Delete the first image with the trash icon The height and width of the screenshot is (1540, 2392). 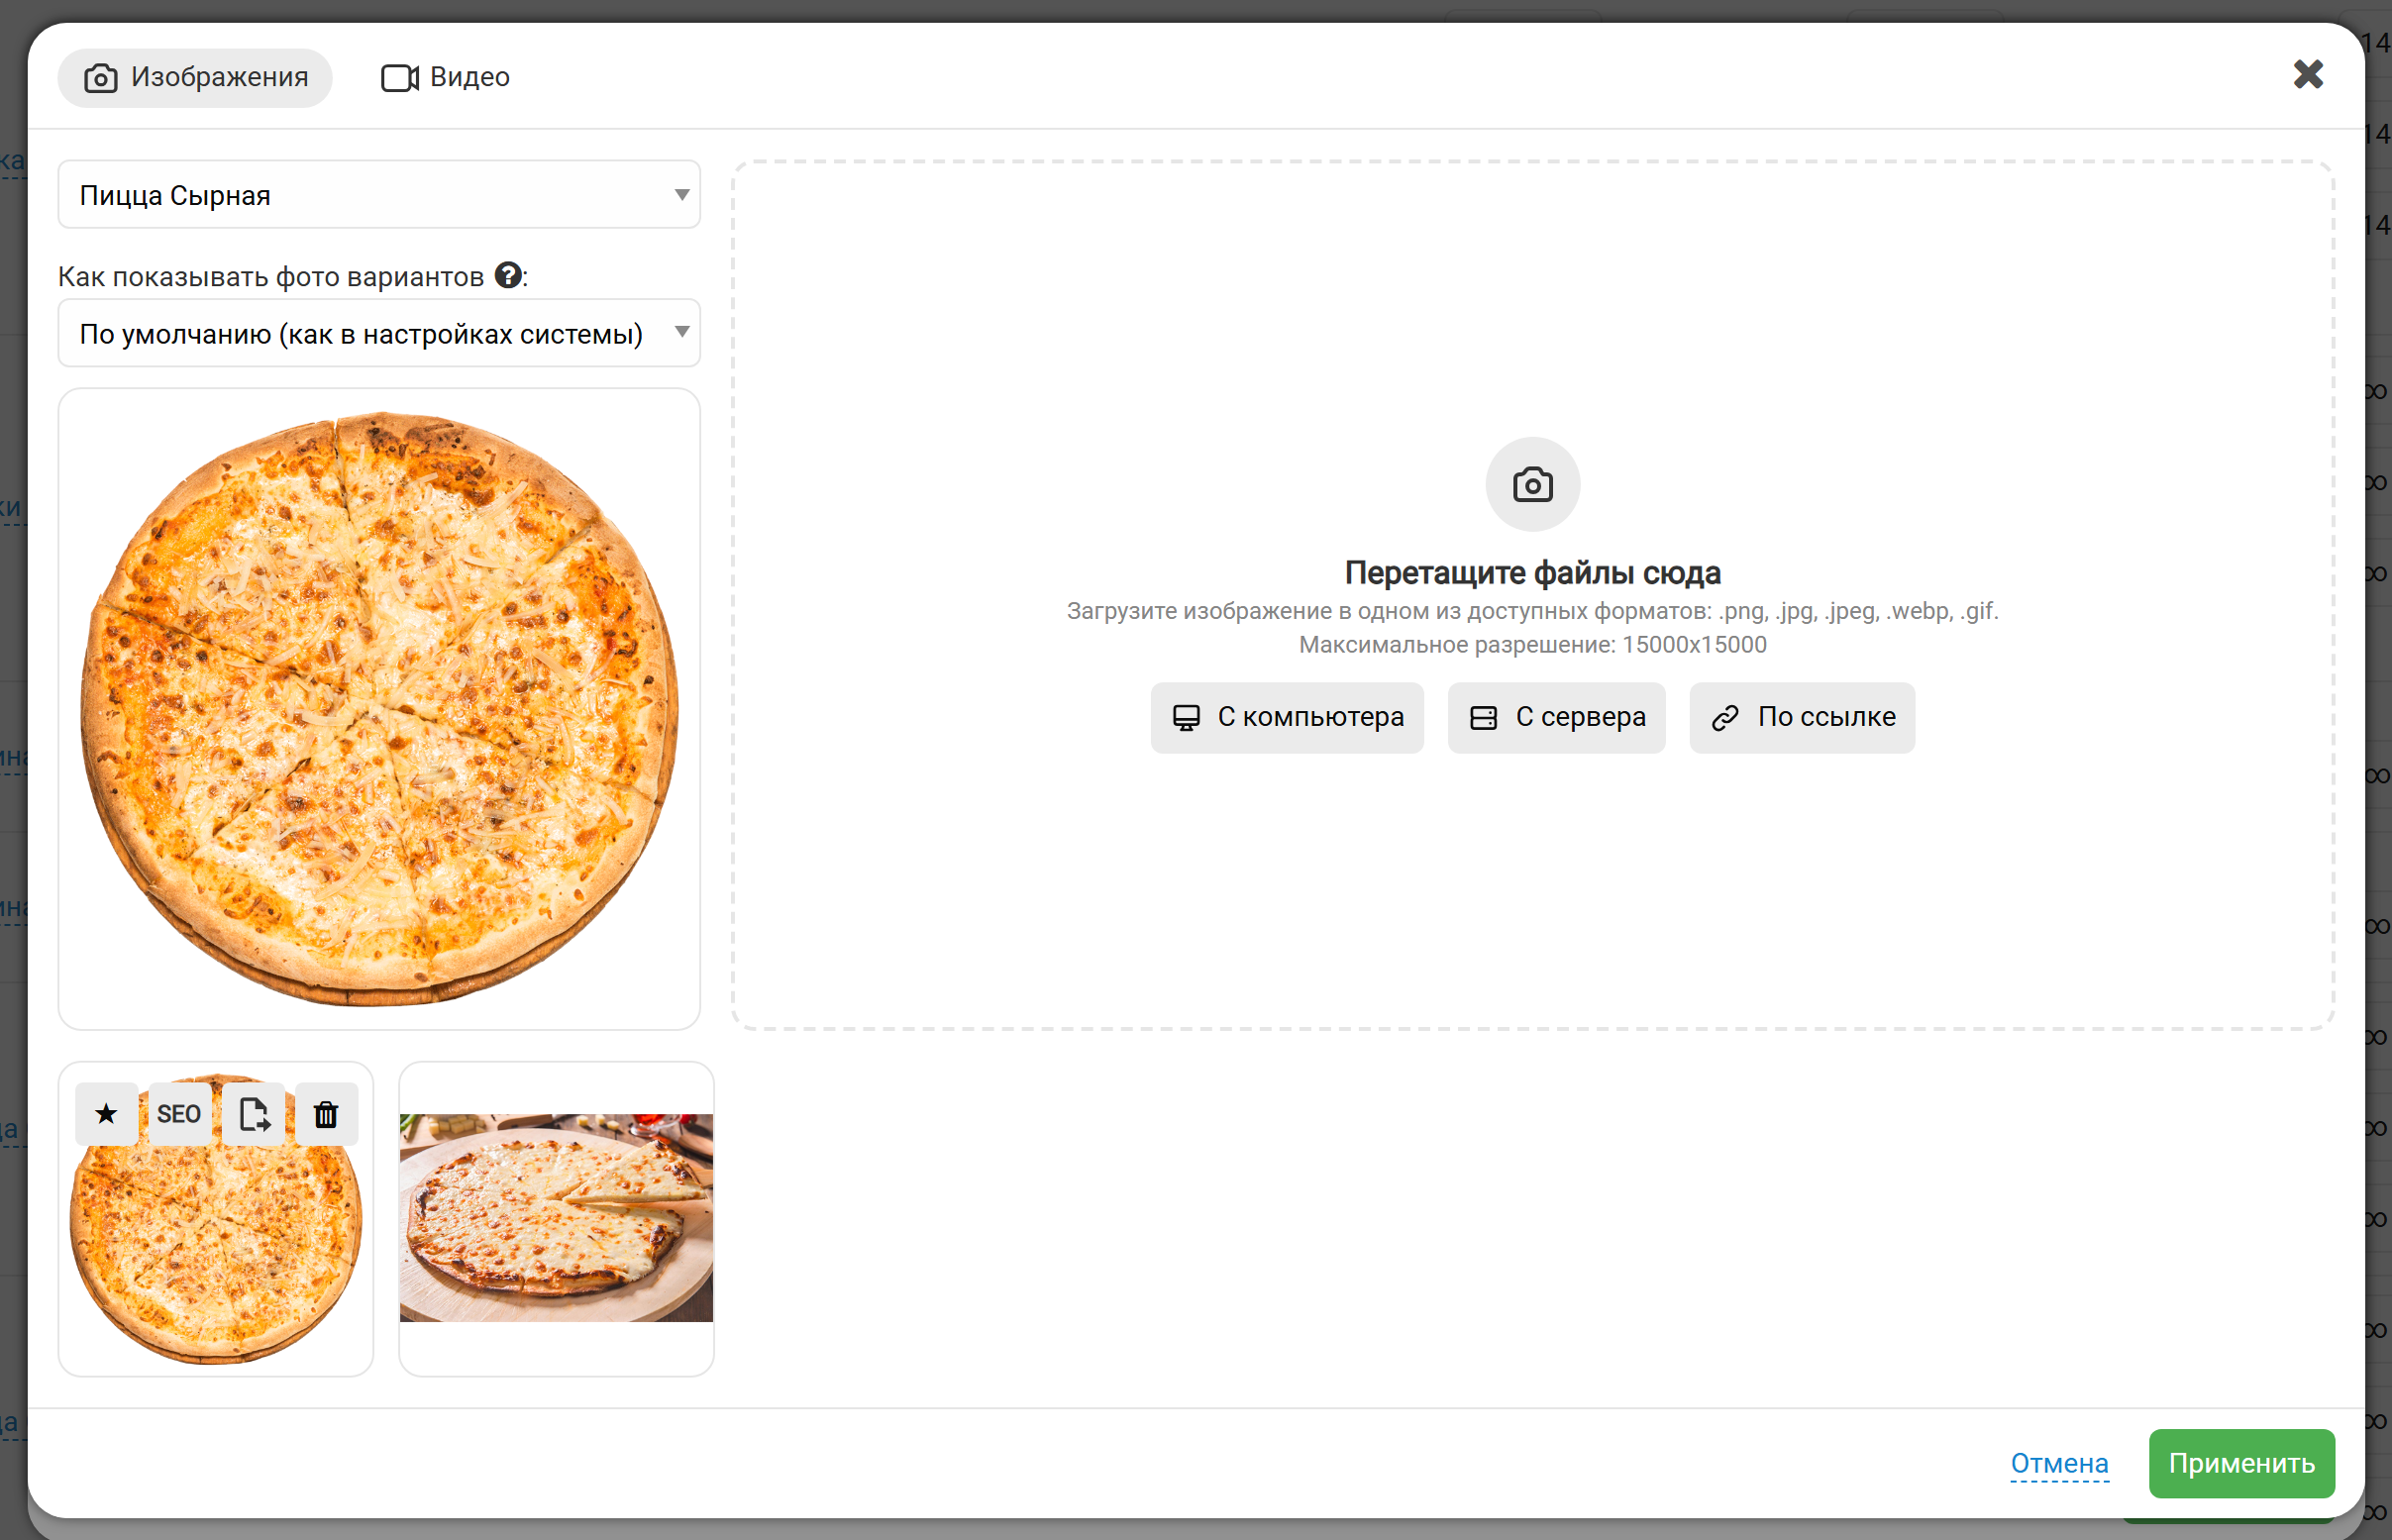point(326,1113)
